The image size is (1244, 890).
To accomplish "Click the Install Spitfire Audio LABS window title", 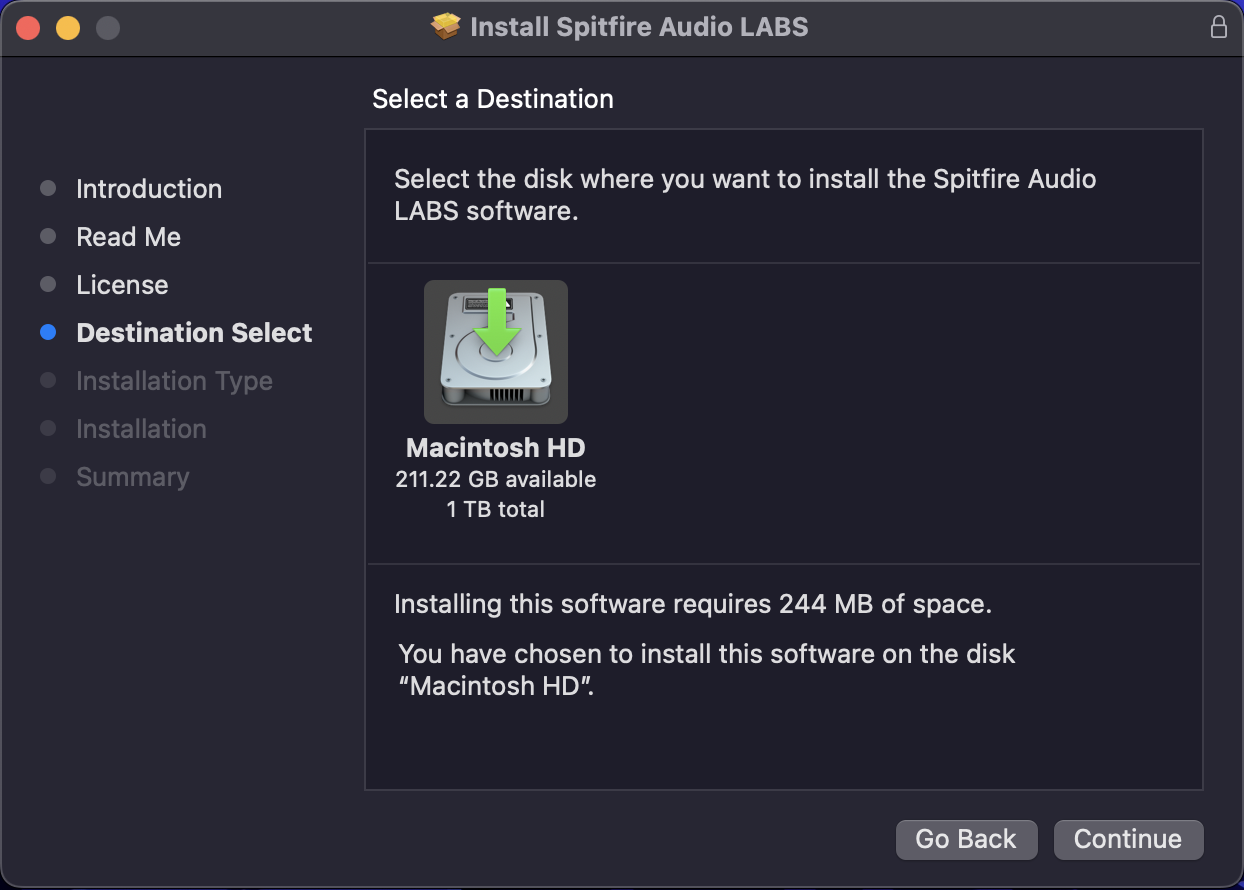I will click(x=639, y=27).
